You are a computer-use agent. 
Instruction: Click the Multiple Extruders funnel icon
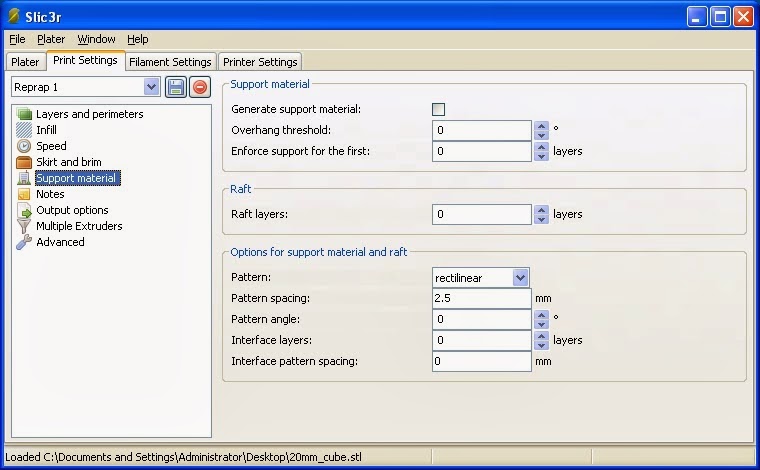click(24, 226)
